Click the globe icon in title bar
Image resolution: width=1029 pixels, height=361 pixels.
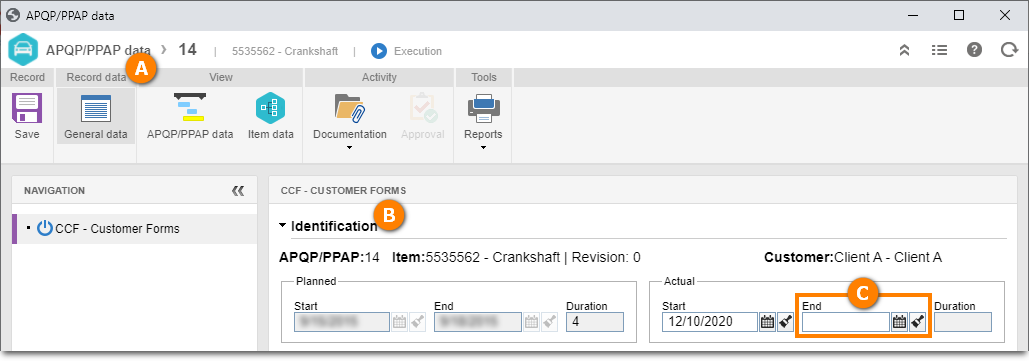click(x=12, y=15)
